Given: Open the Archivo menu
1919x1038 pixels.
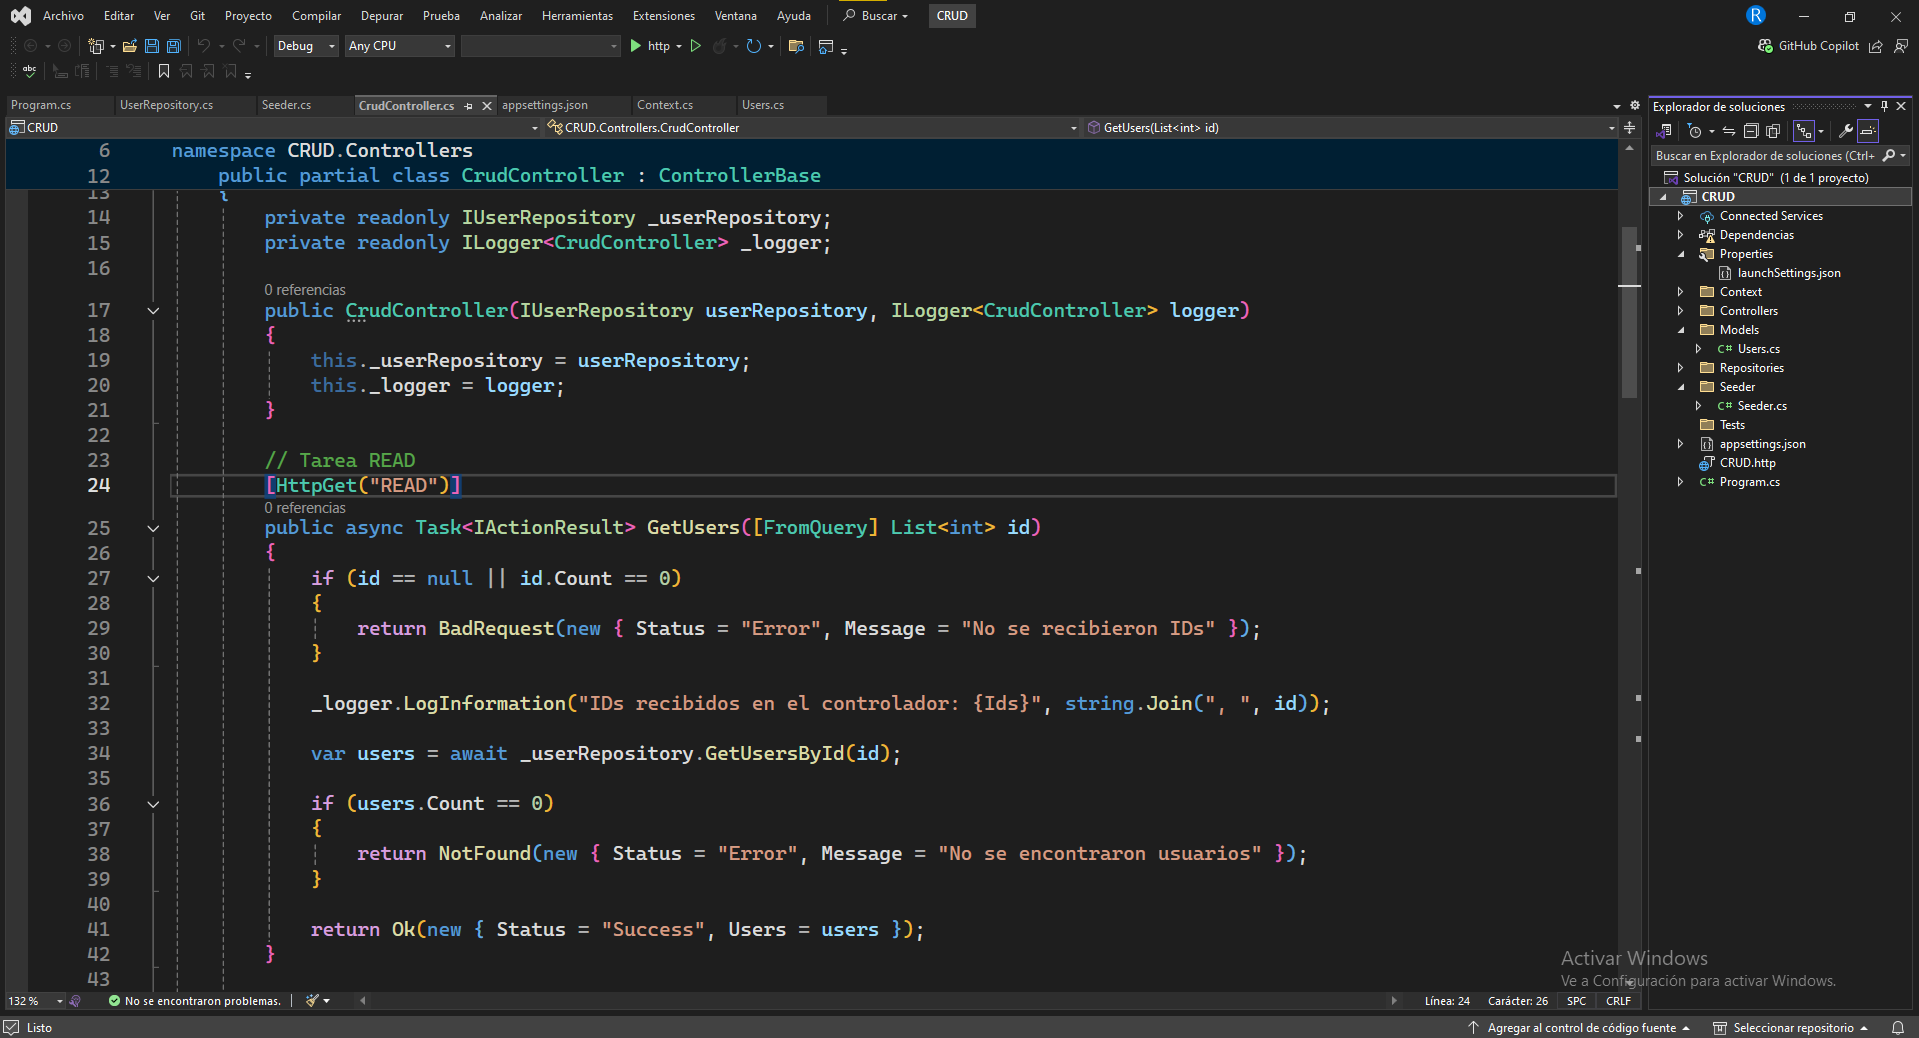Looking at the screenshot, I should pyautogui.click(x=63, y=16).
